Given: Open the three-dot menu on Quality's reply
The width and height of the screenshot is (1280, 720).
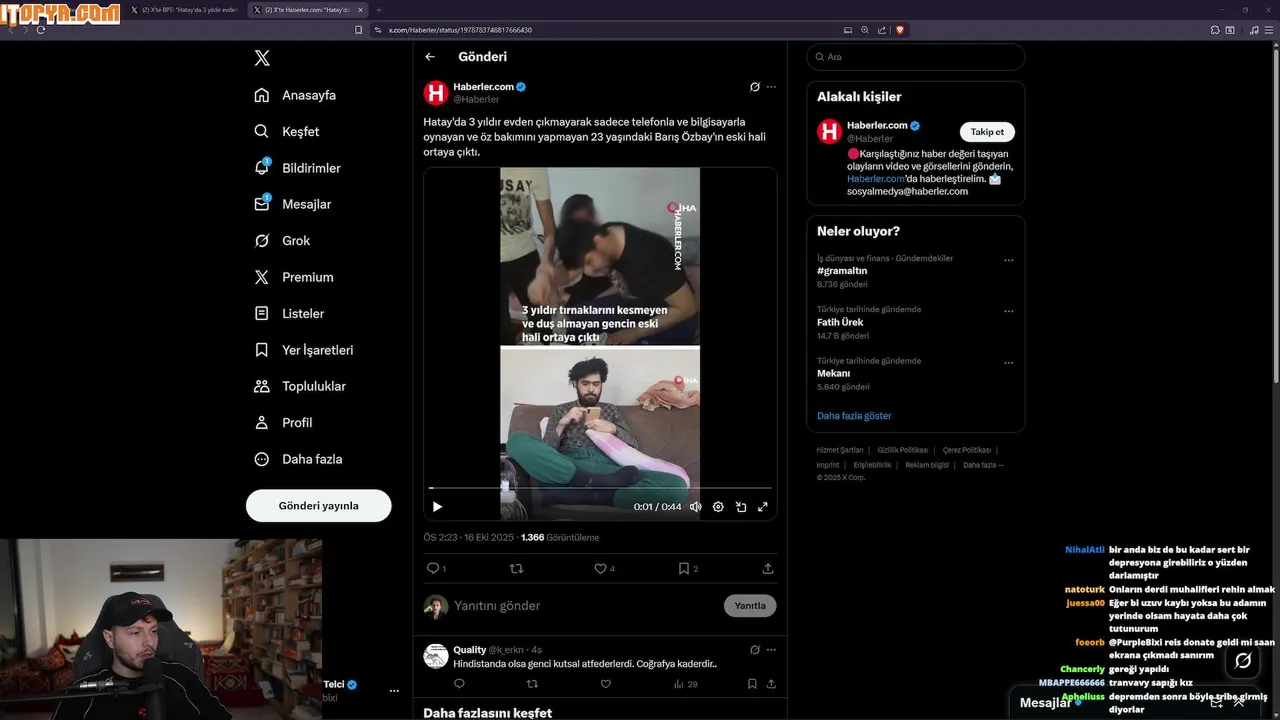Looking at the screenshot, I should coord(771,649).
